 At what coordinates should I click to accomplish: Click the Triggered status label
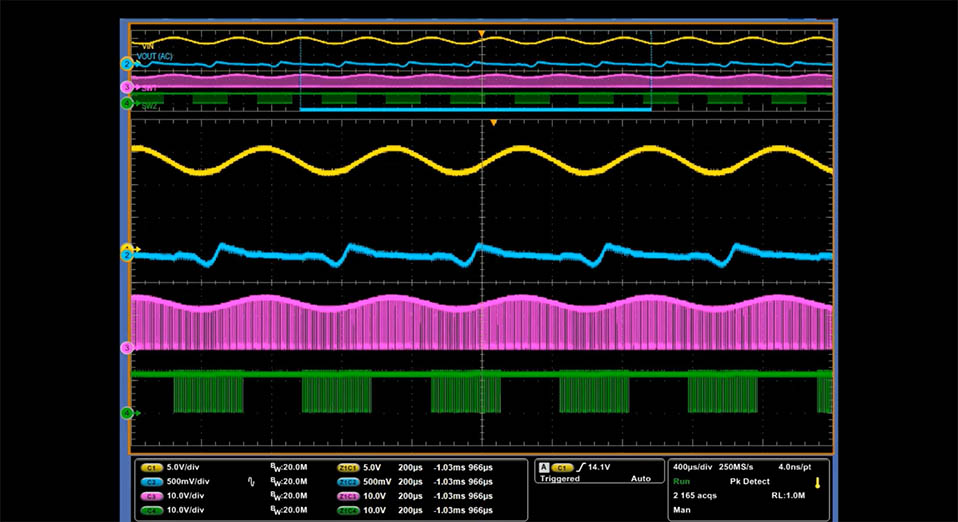559,479
